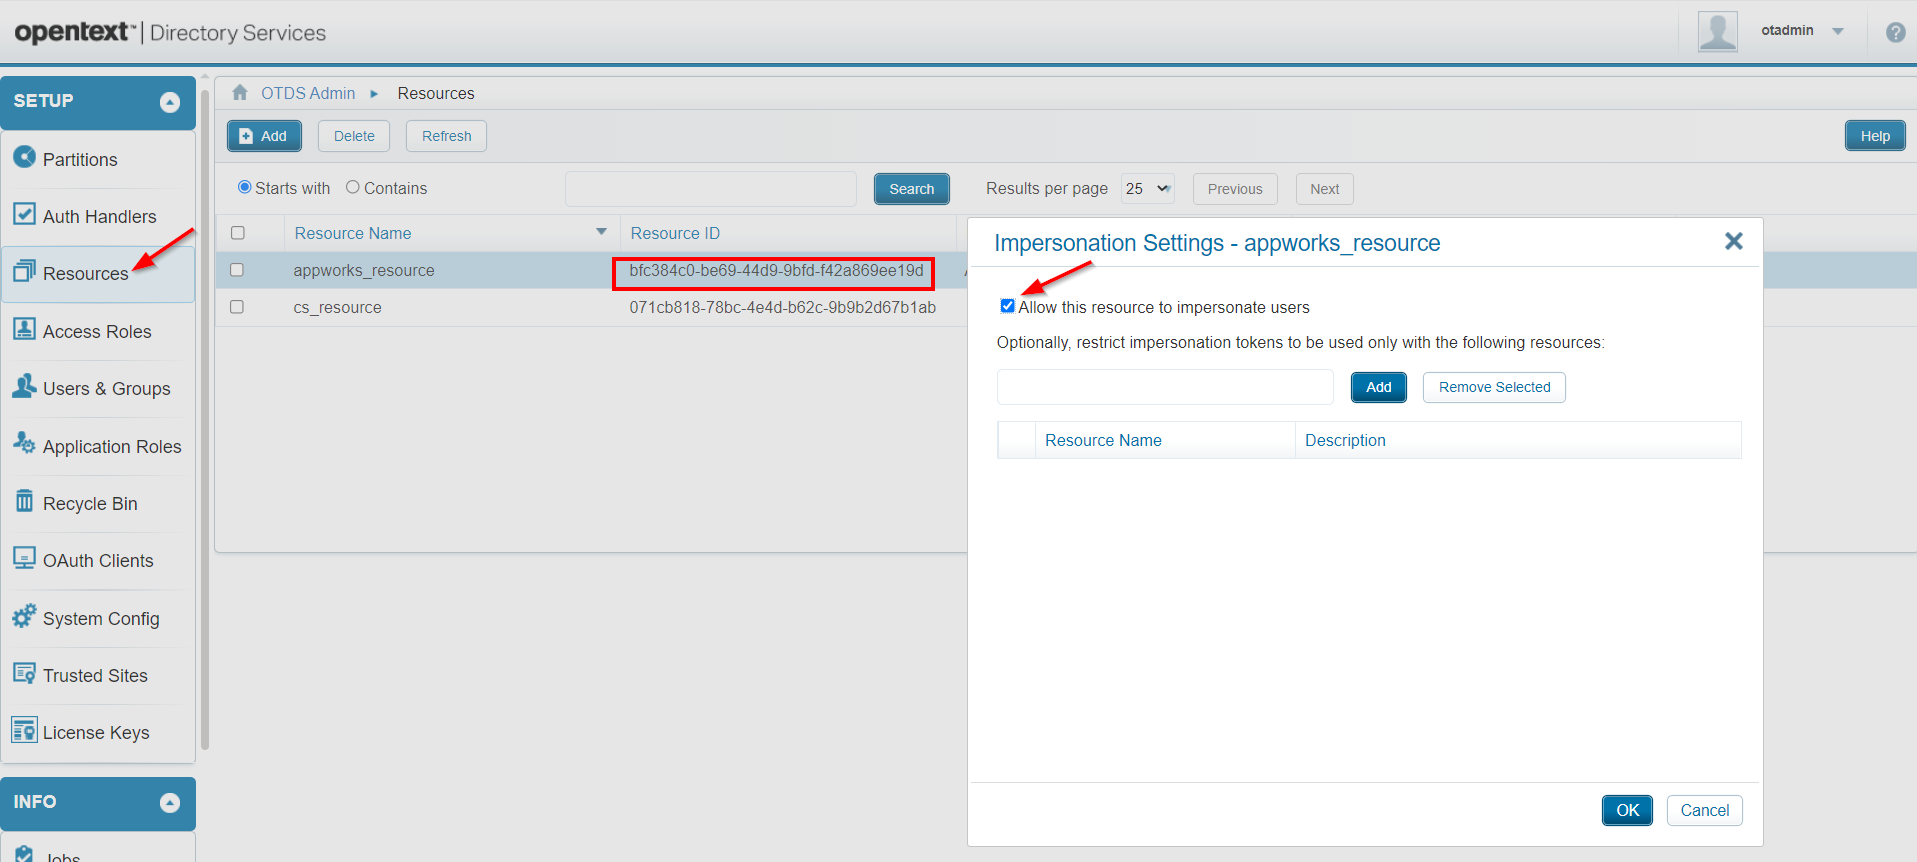
Task: Click the Auth Handlers checkmark icon
Action: tap(24, 214)
